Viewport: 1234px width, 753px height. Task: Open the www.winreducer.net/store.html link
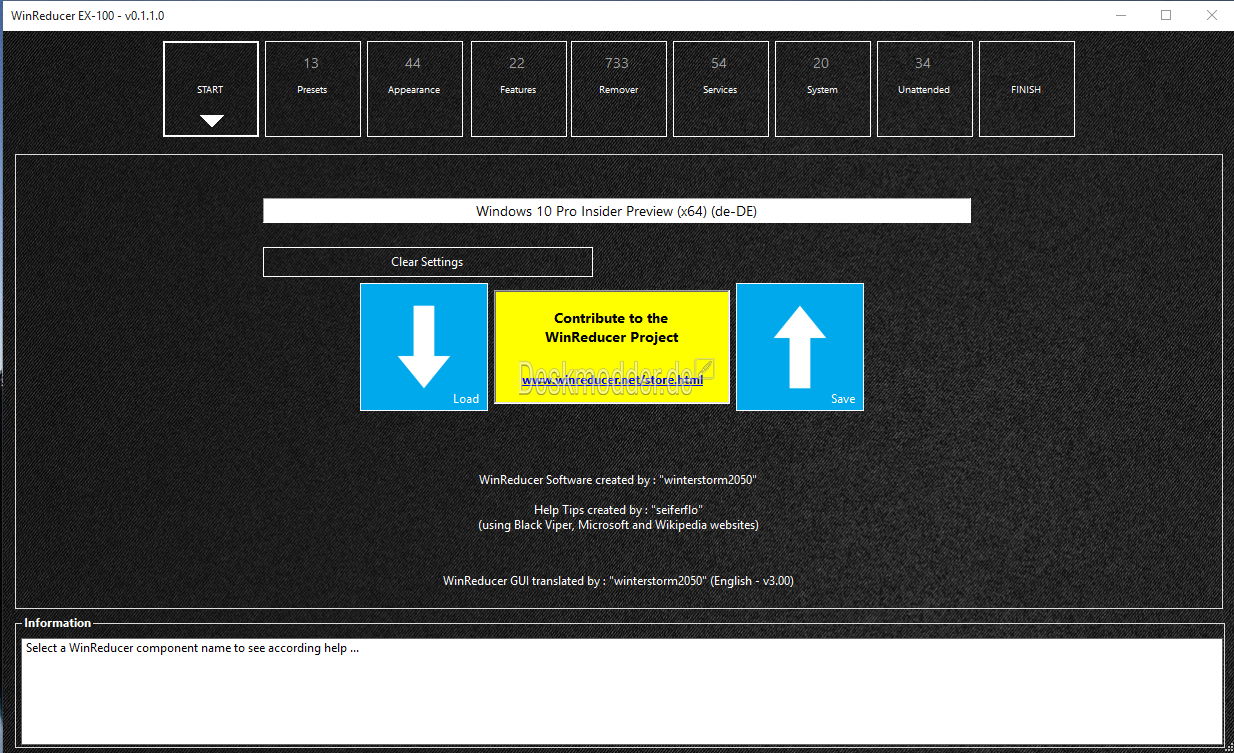[x=612, y=380]
